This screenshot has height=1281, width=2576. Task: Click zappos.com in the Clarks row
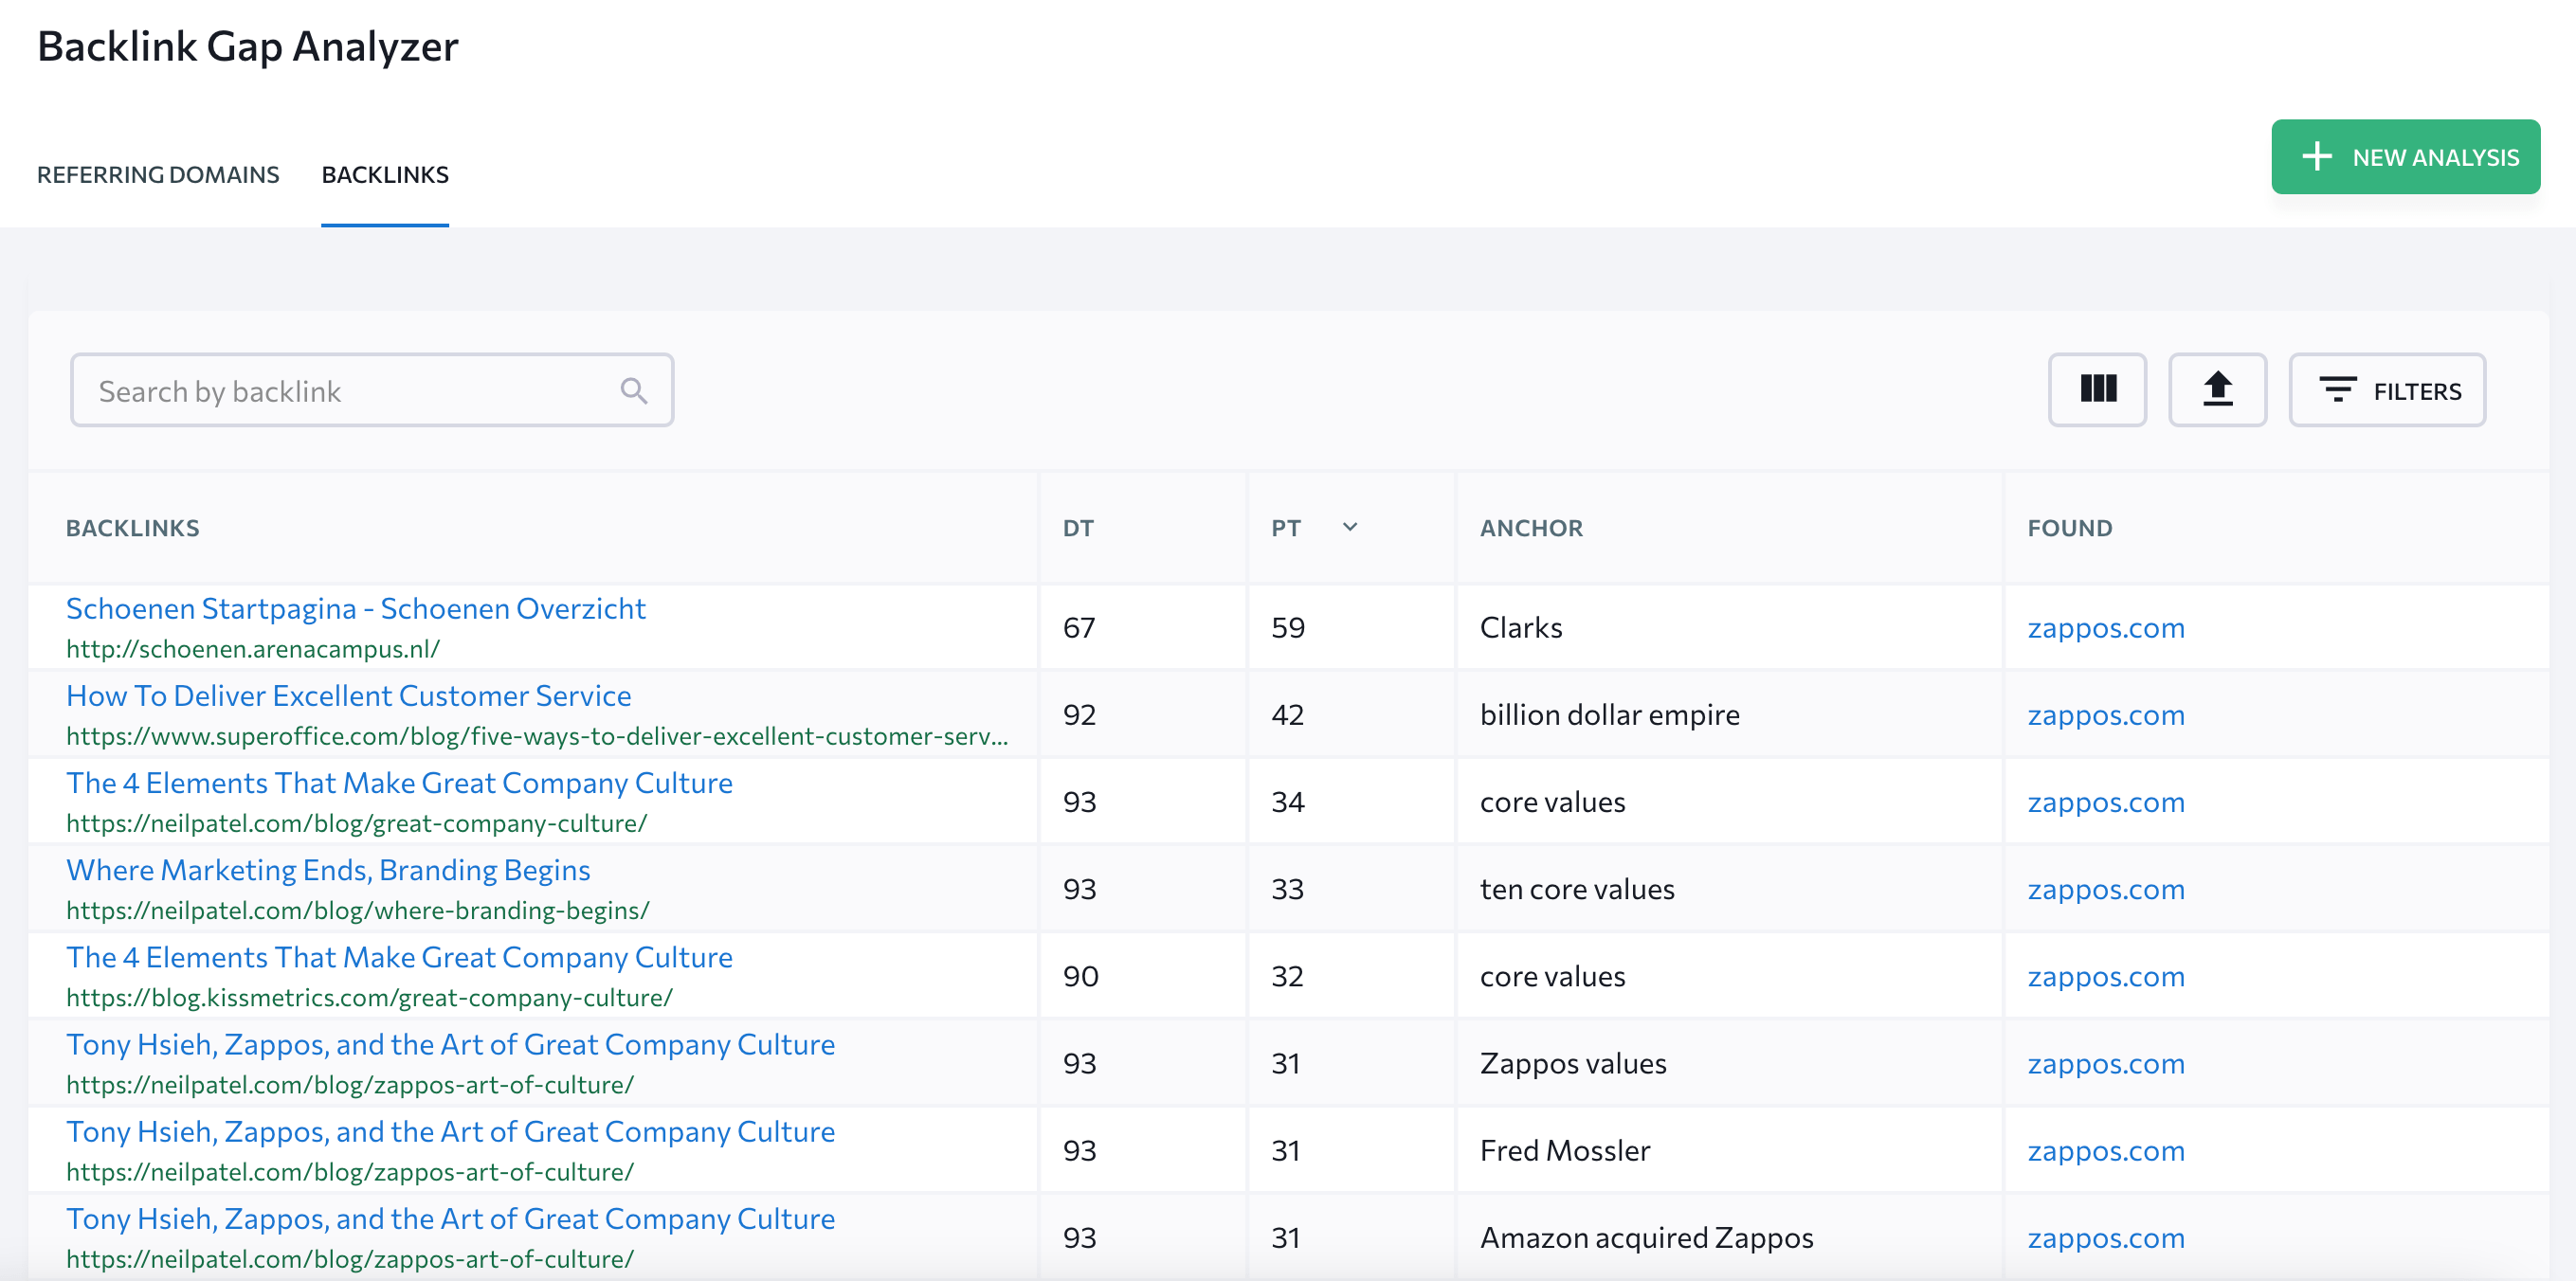pos(2106,628)
